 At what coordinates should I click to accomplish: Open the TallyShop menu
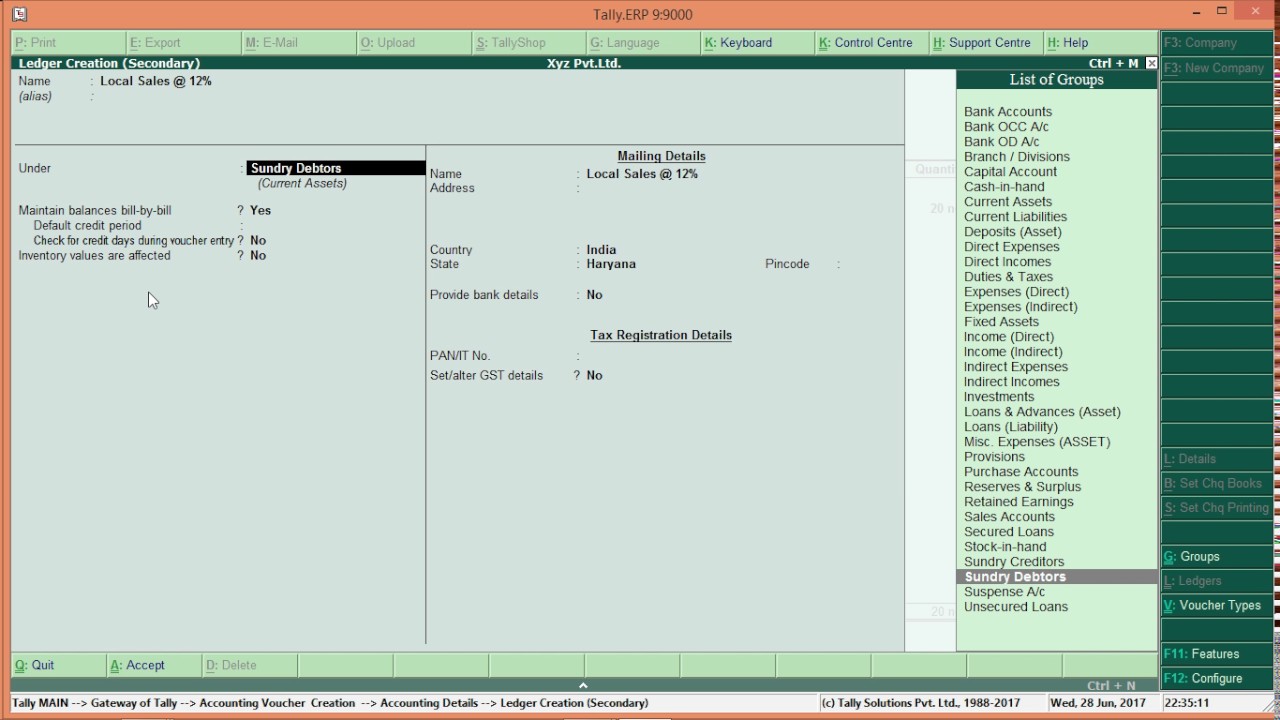click(529, 43)
